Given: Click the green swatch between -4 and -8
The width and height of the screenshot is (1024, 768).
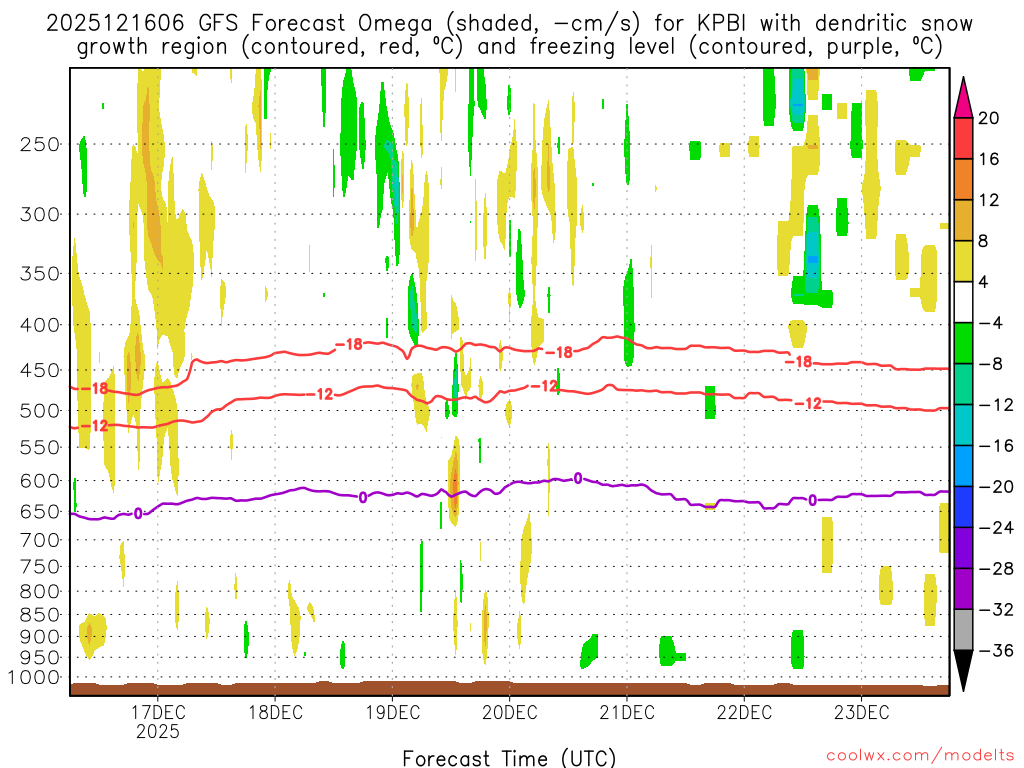Looking at the screenshot, I should click(963, 344).
